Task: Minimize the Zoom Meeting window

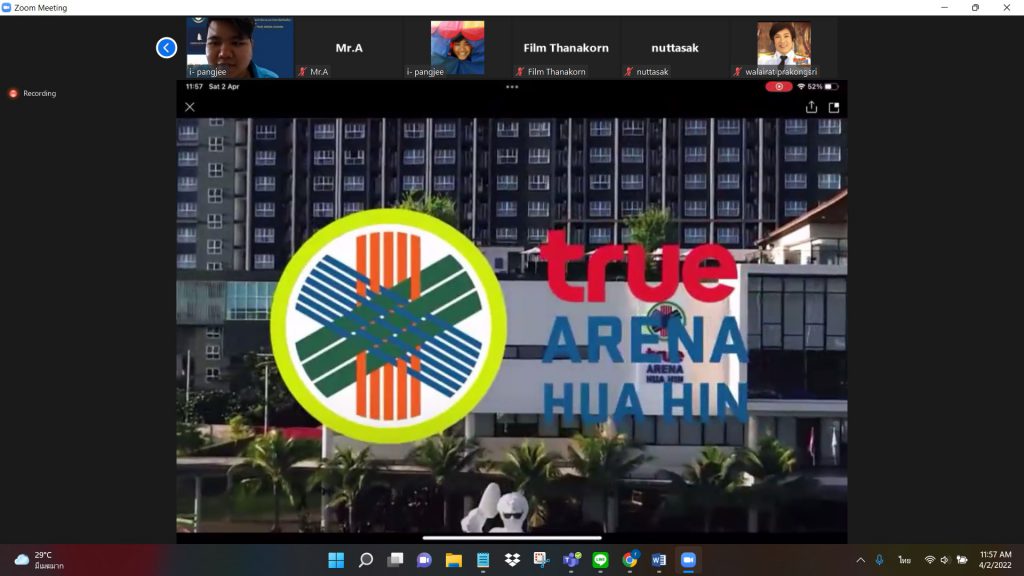Action: coord(944,8)
